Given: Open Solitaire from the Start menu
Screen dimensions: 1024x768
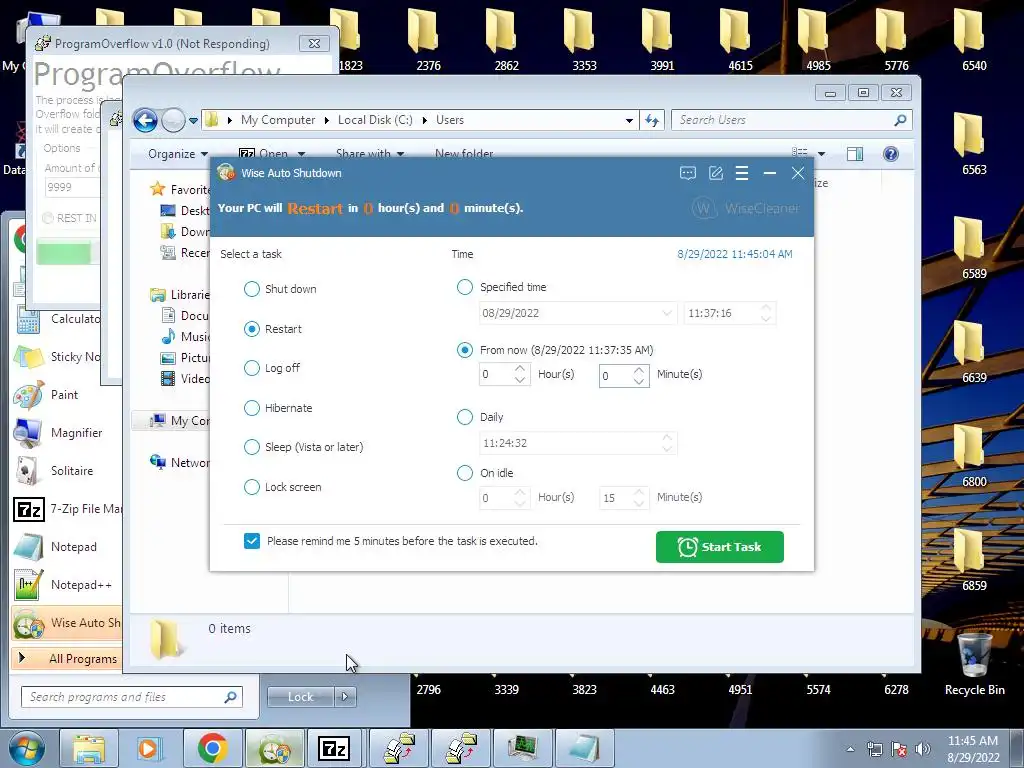Looking at the screenshot, I should pos(65,471).
